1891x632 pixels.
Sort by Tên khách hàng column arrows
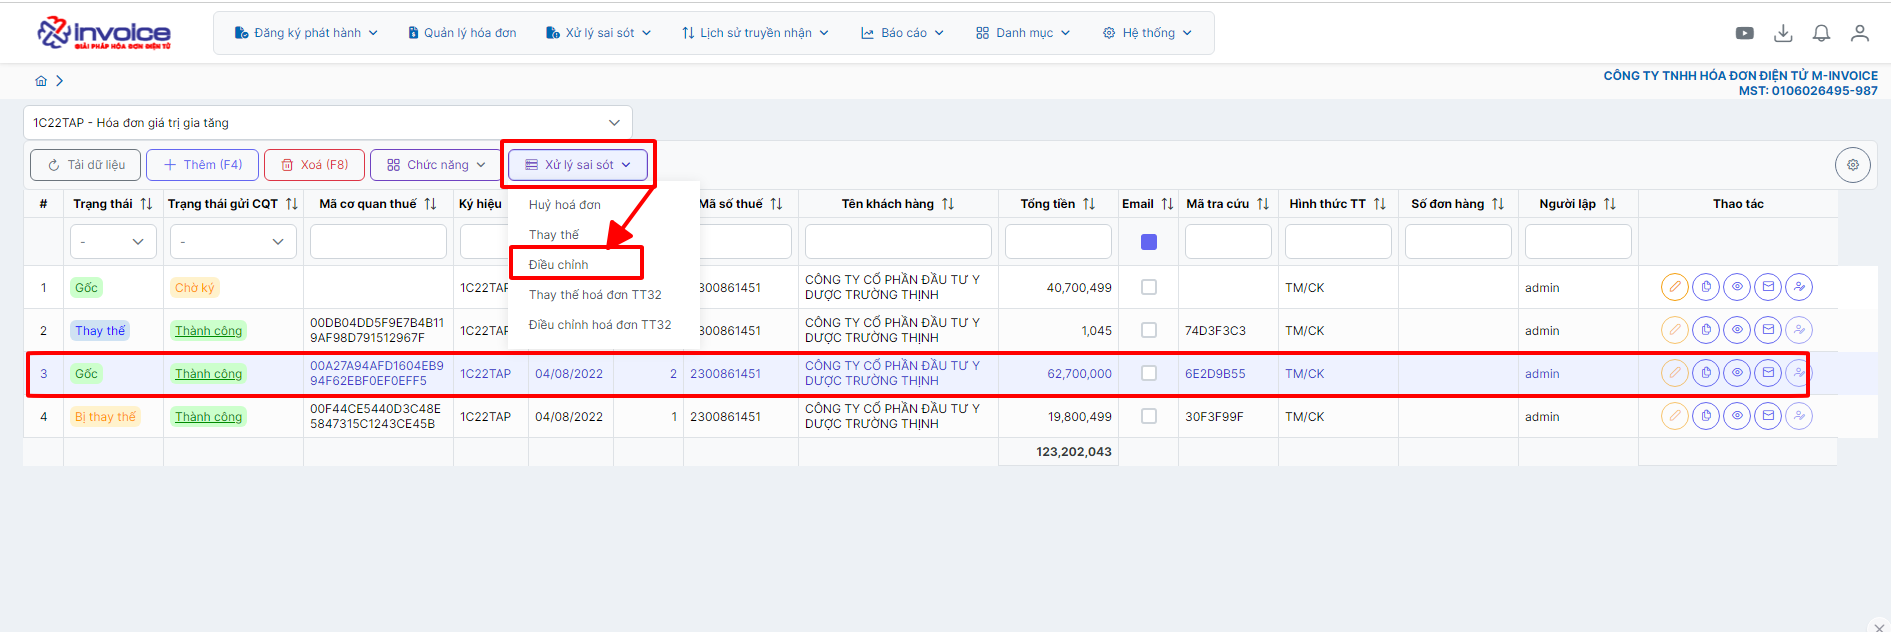948,204
